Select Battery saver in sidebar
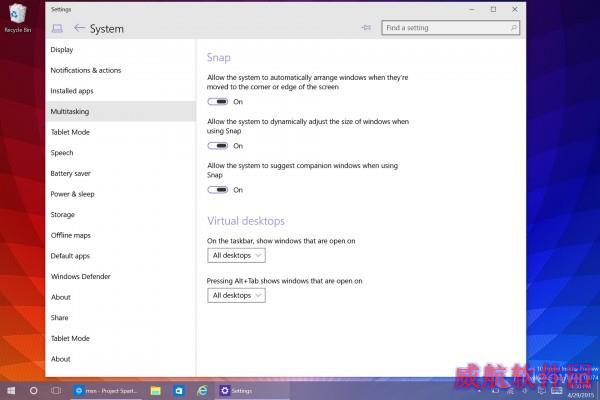 coord(121,173)
